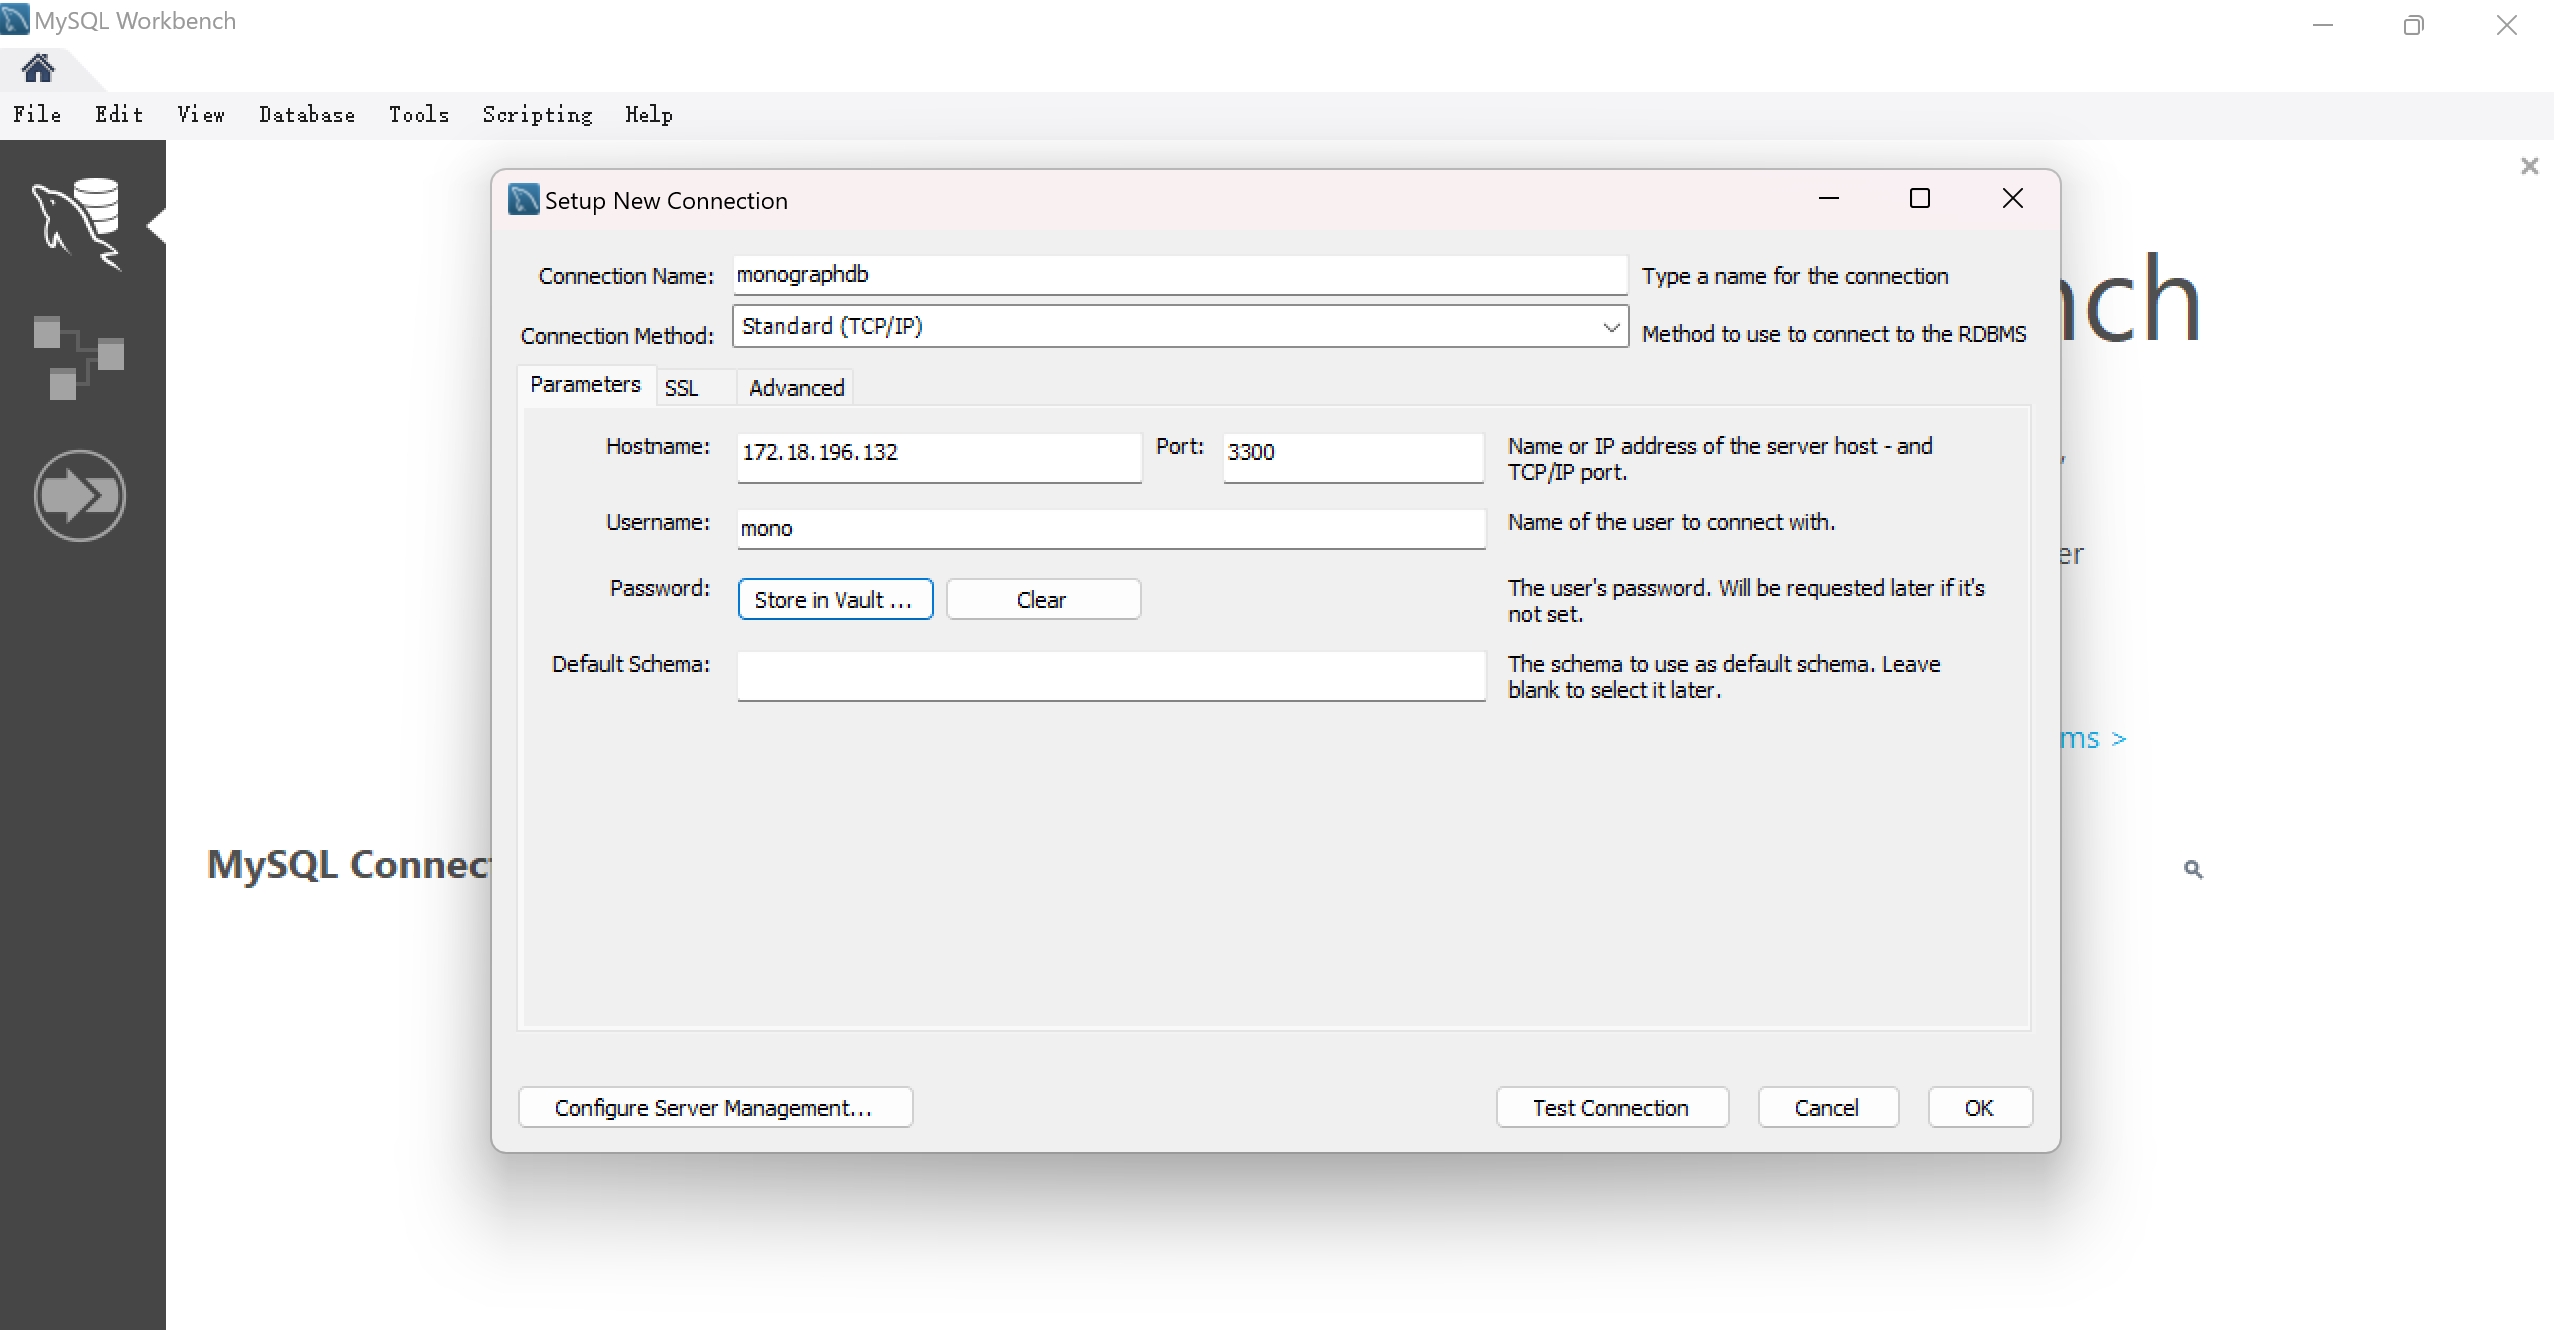Open the Scripting menu
Screen dimensions: 2554x1330
(x=537, y=115)
